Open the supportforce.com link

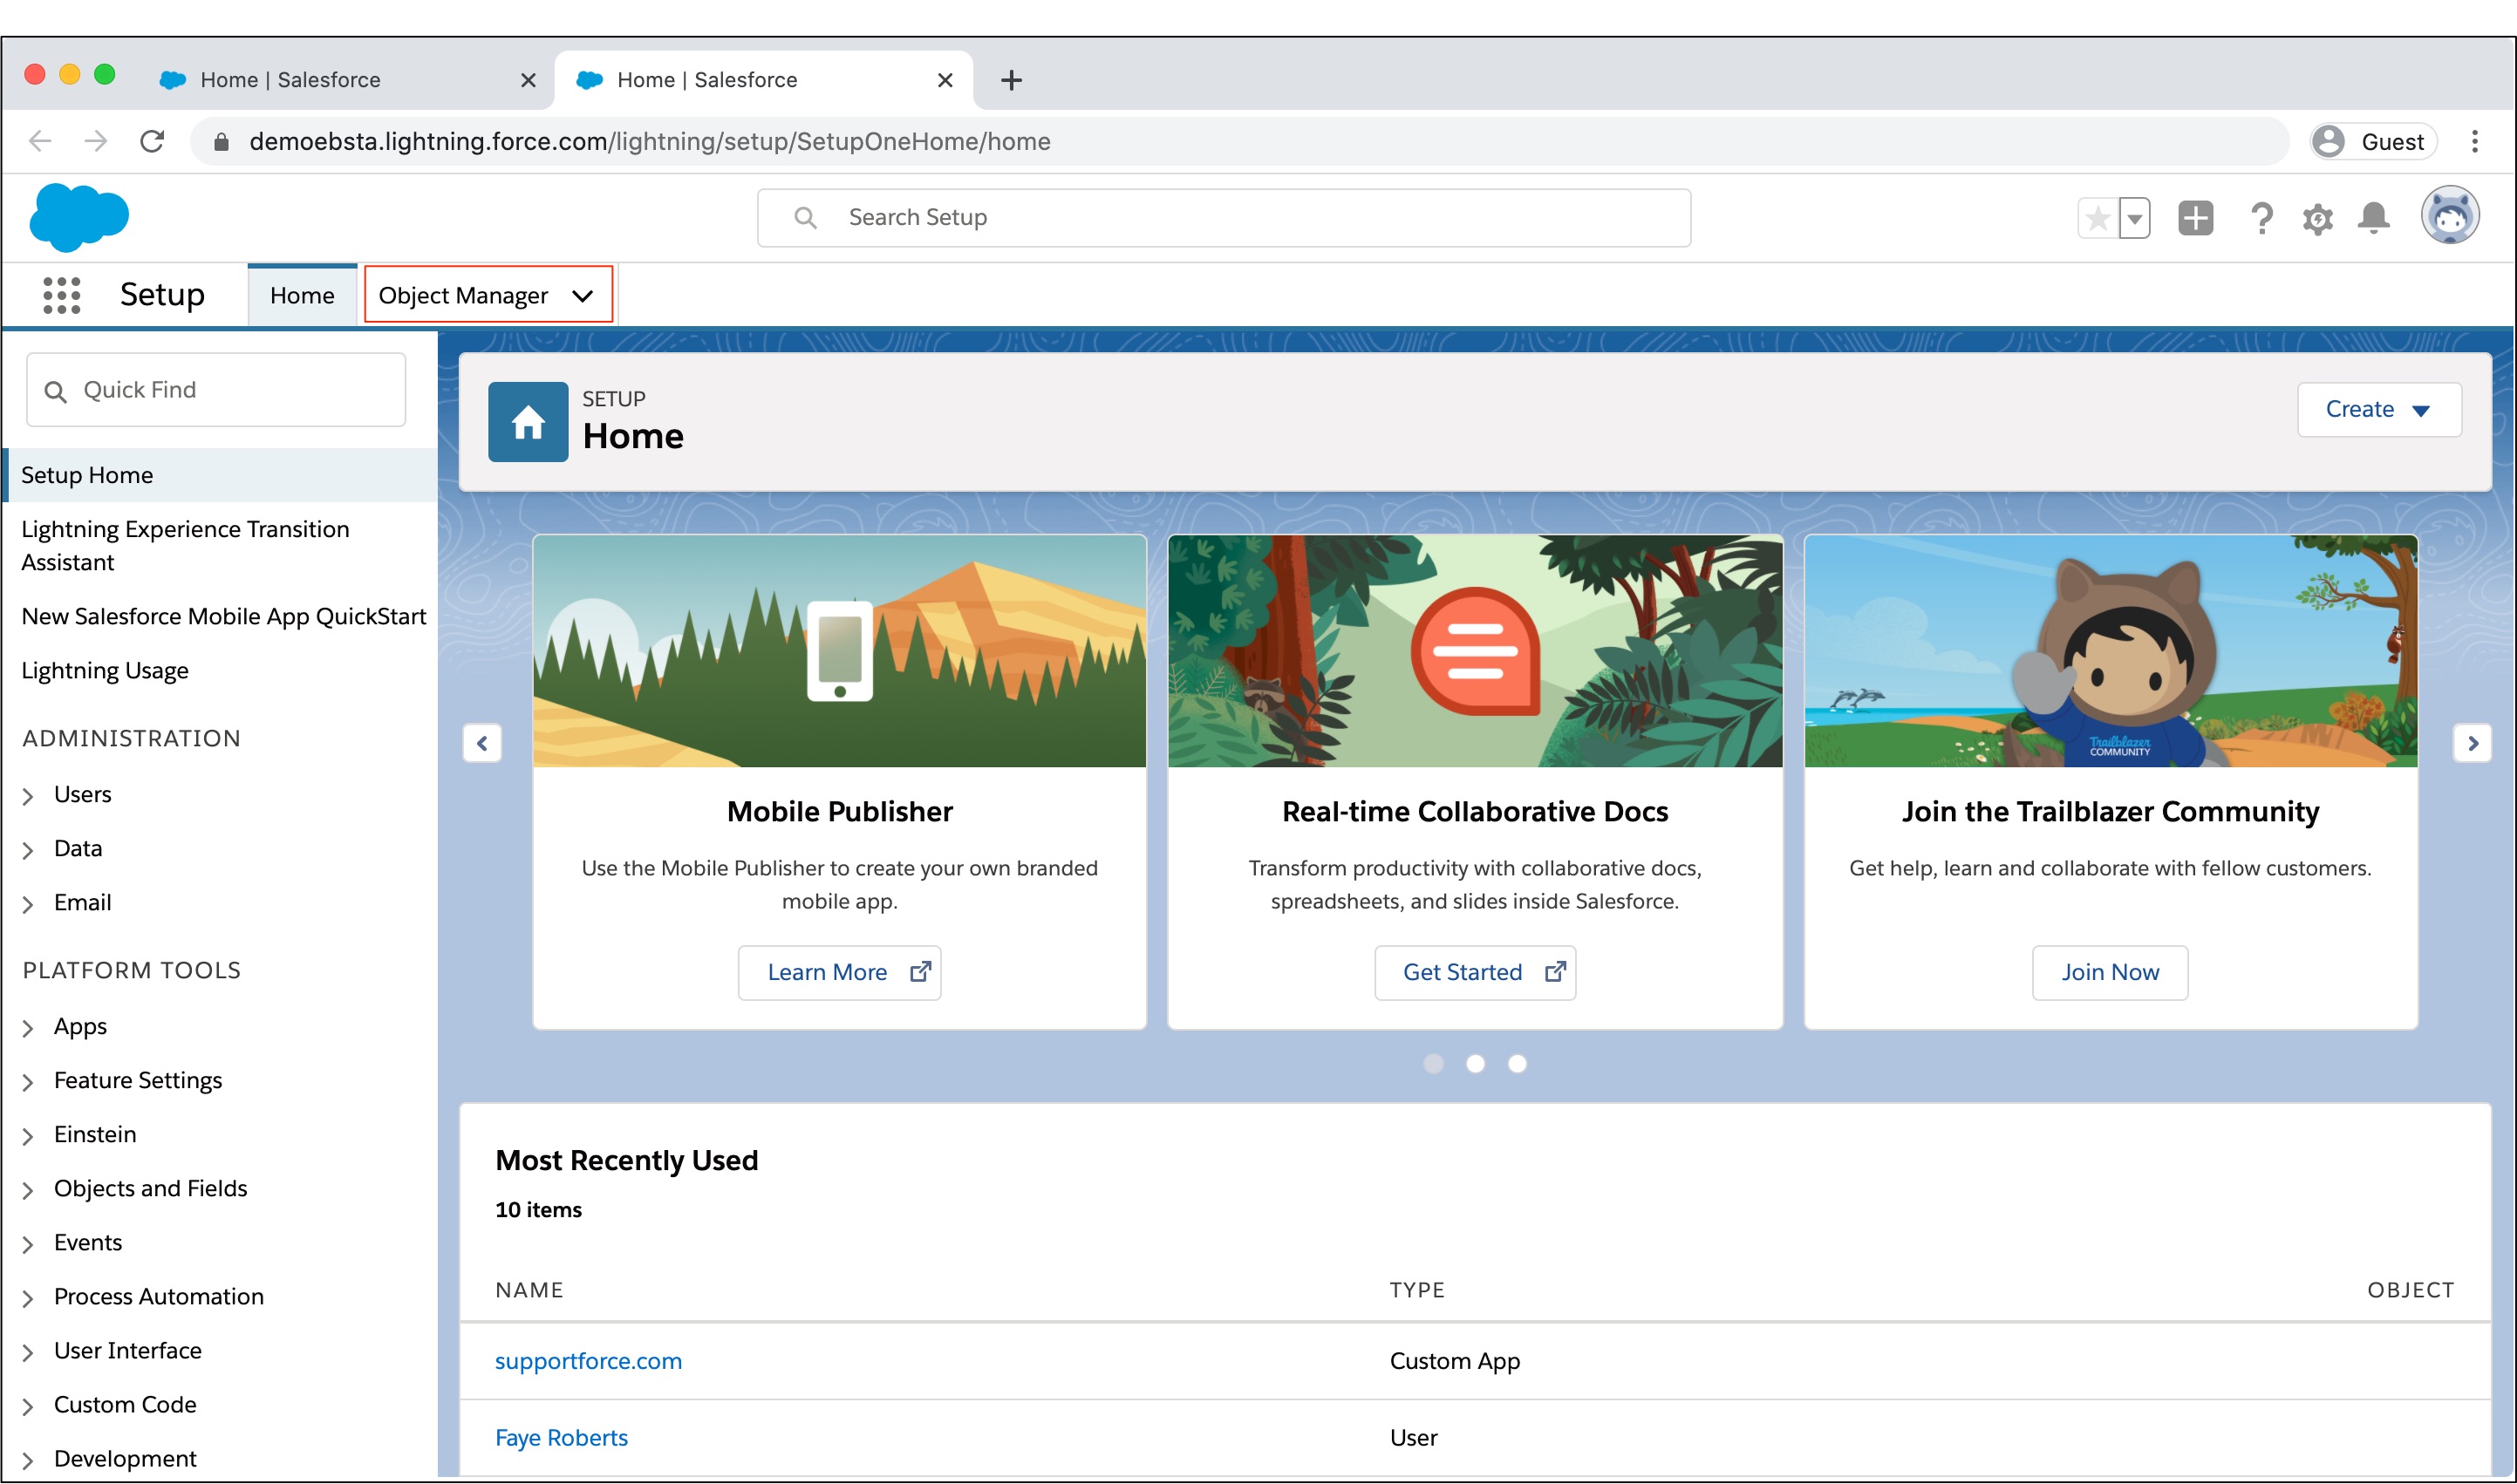pyautogui.click(x=588, y=1361)
